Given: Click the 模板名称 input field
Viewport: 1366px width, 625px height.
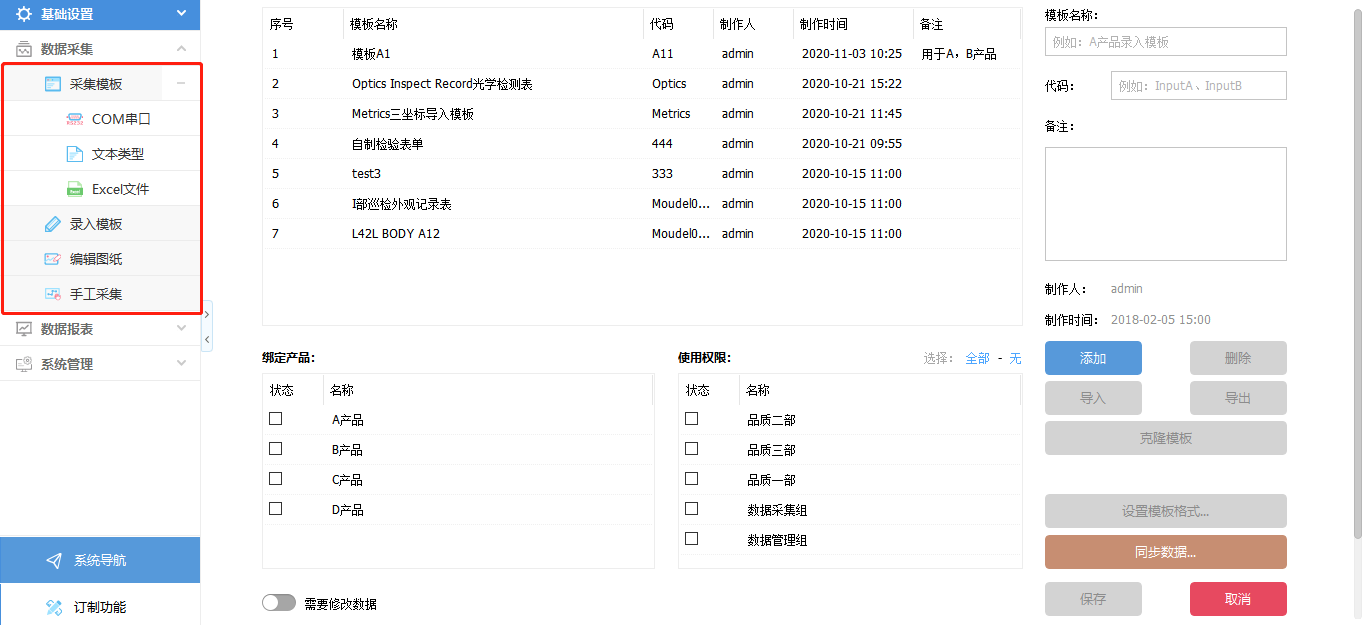Looking at the screenshot, I should [1165, 42].
